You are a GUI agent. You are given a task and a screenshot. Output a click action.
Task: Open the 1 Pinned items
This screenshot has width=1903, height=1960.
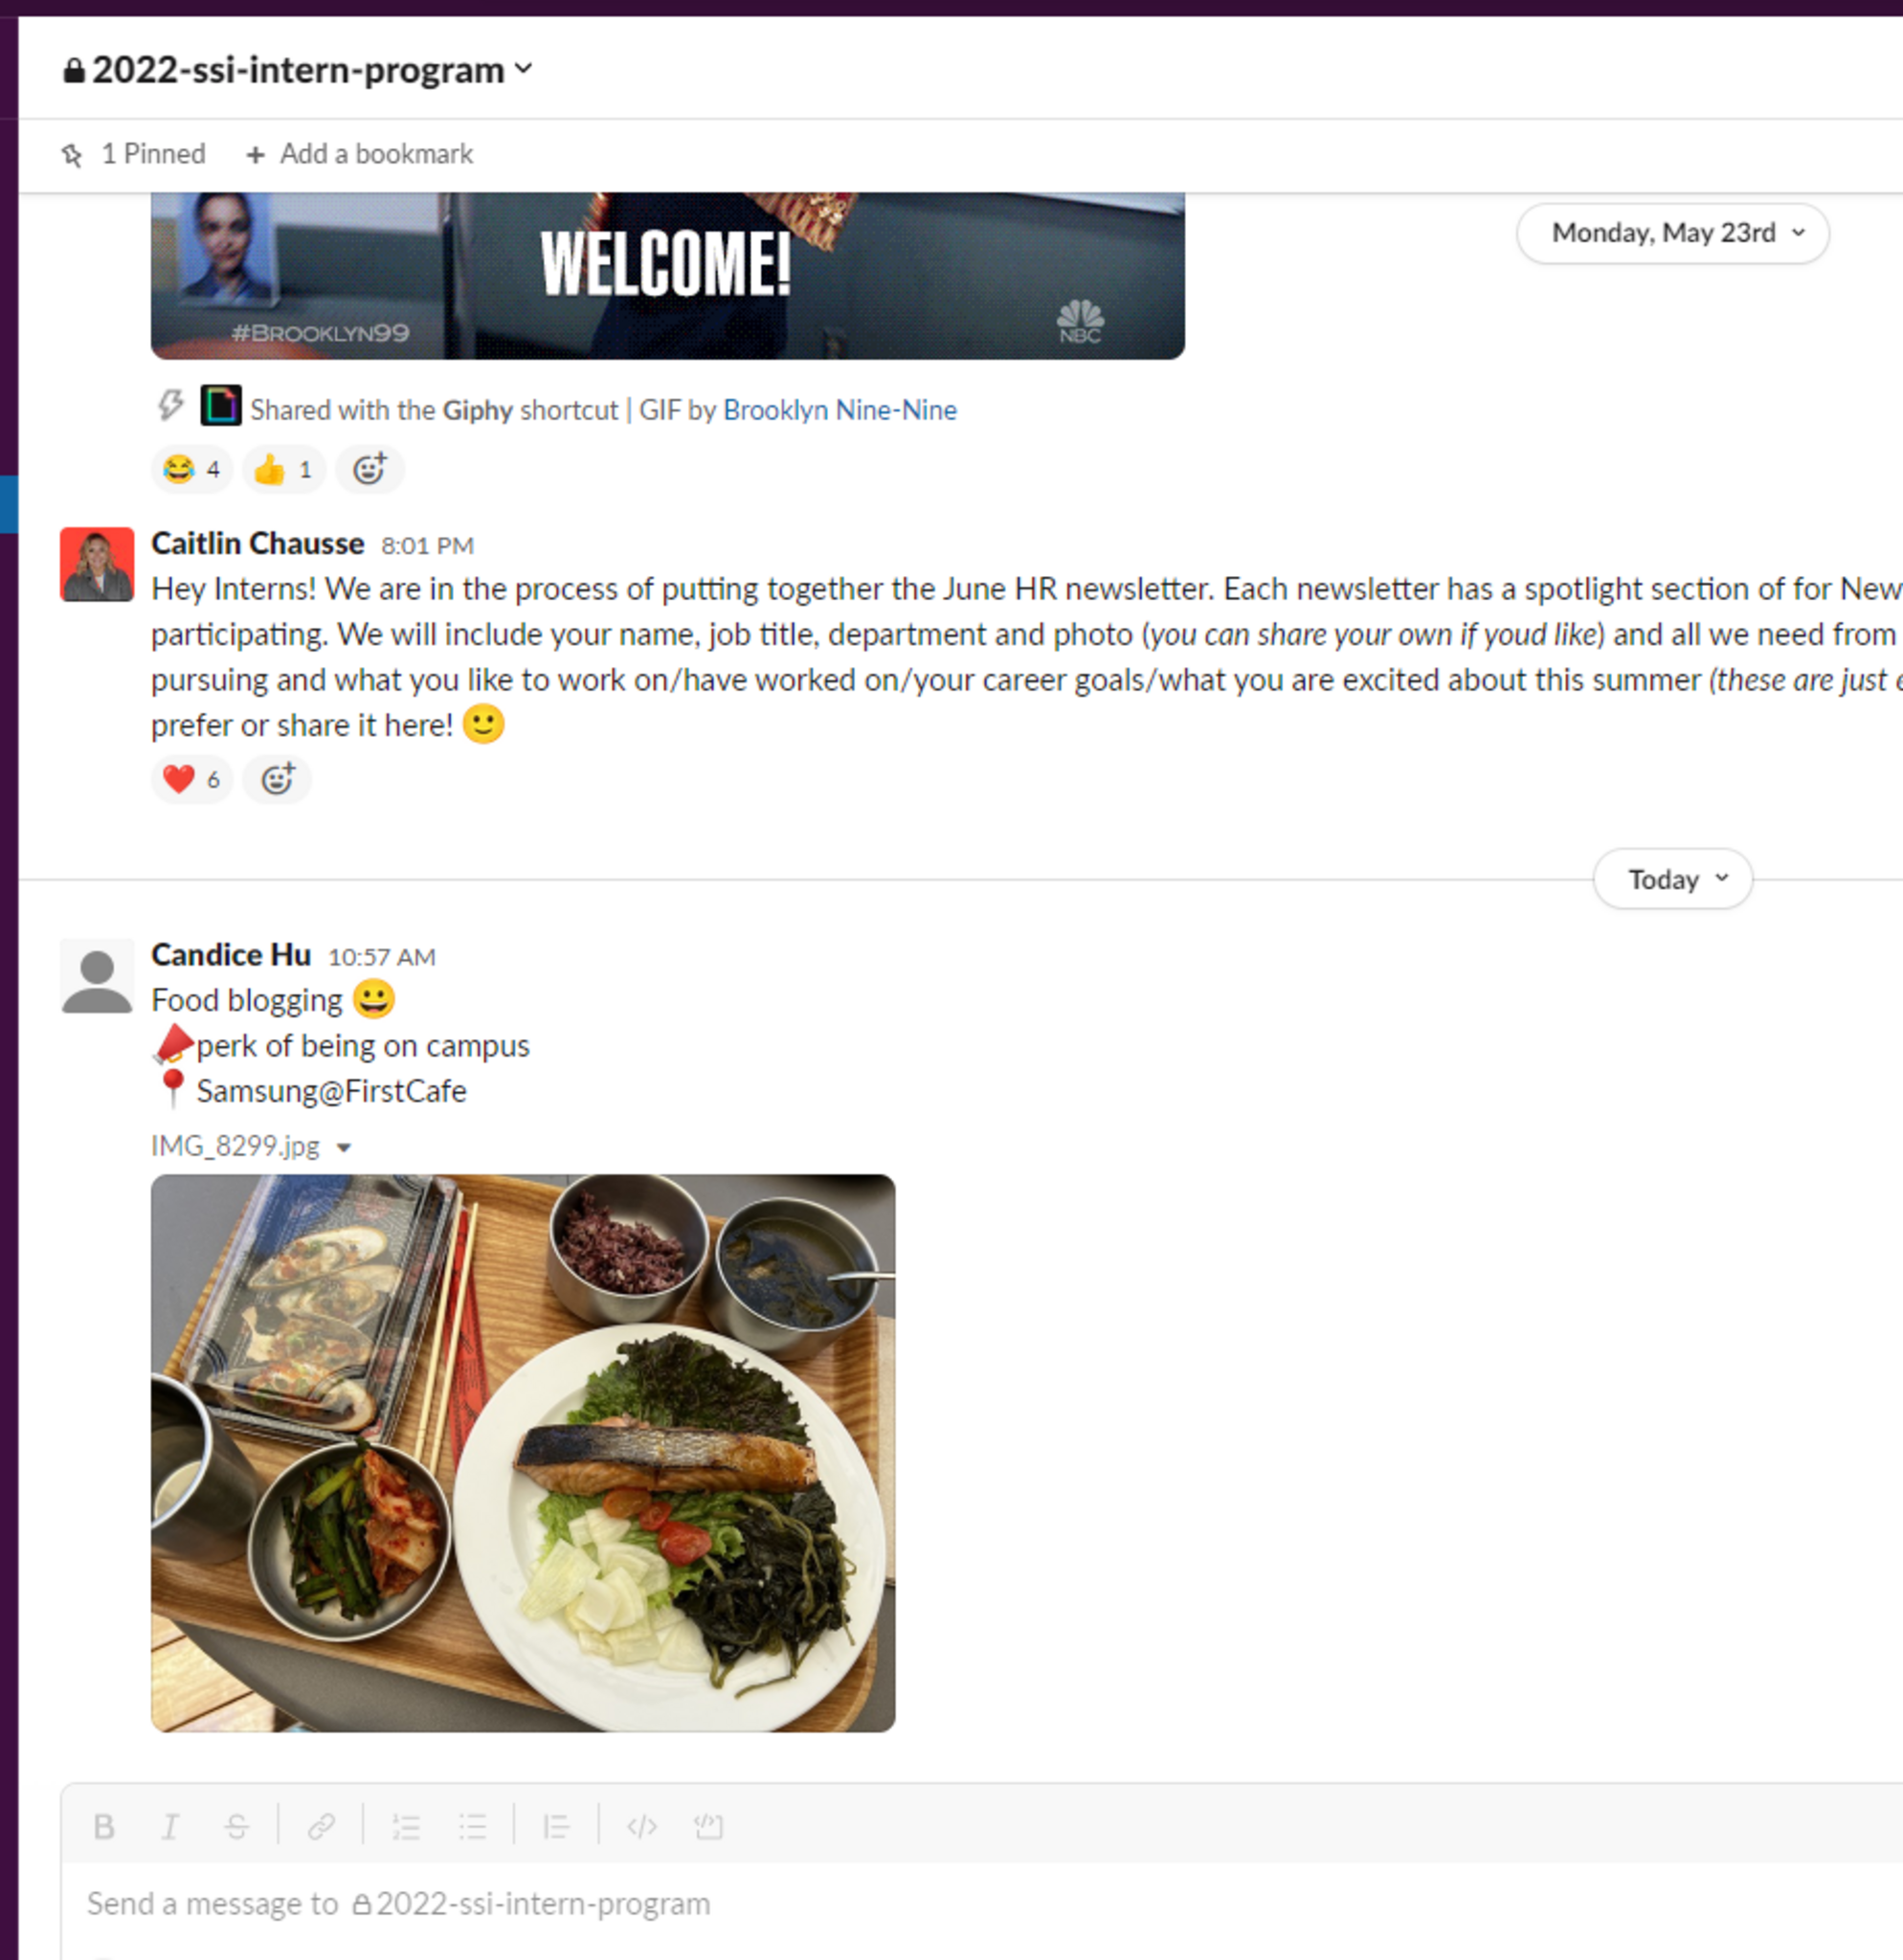pos(133,154)
